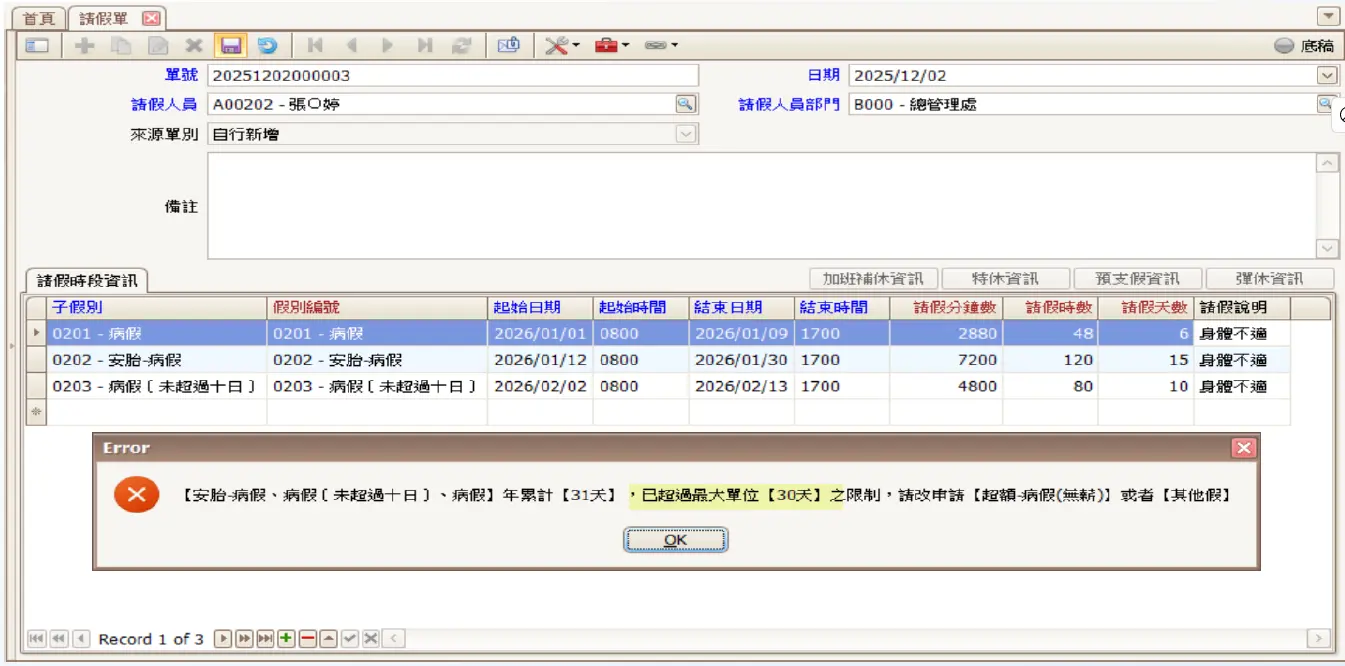Click the 特休資訊 button
Viewport: 1345px width, 666px height.
coord(1004,279)
